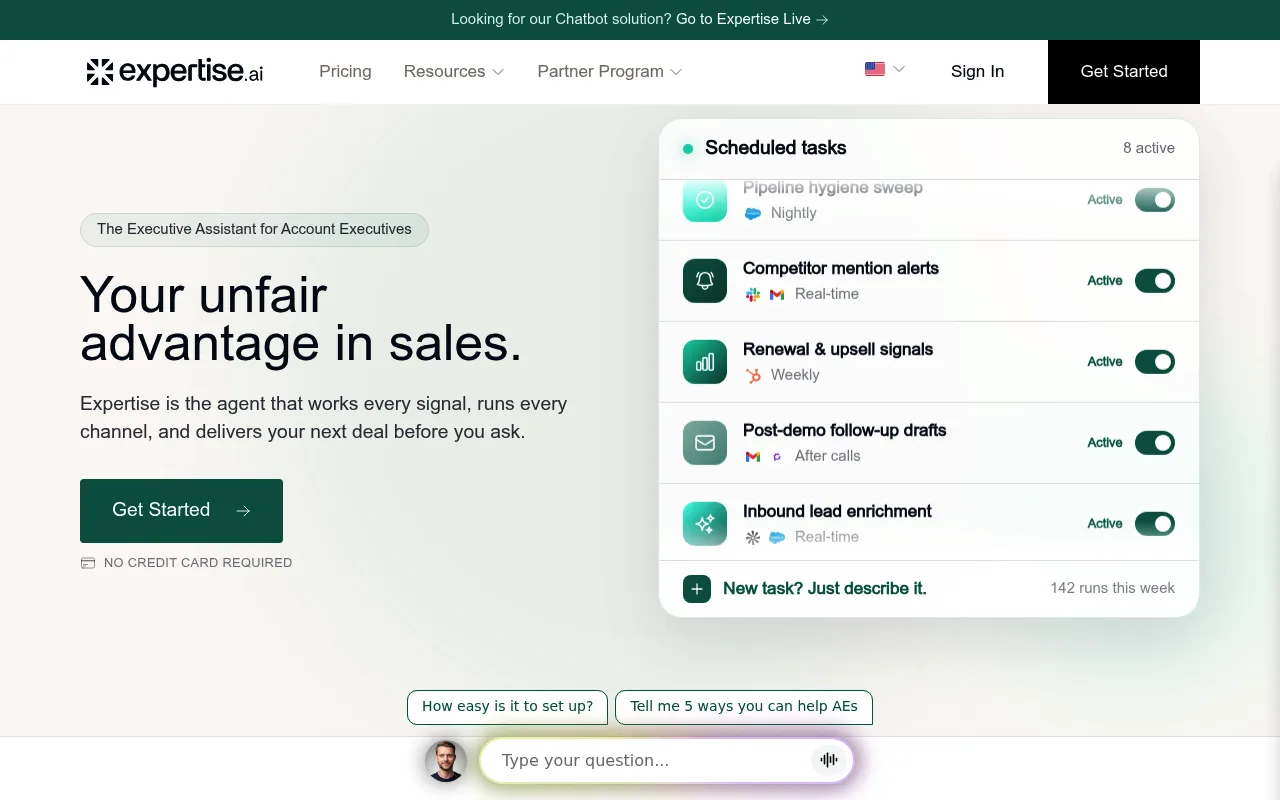Click the '8 active' count text
This screenshot has width=1280, height=800.
click(x=1149, y=148)
